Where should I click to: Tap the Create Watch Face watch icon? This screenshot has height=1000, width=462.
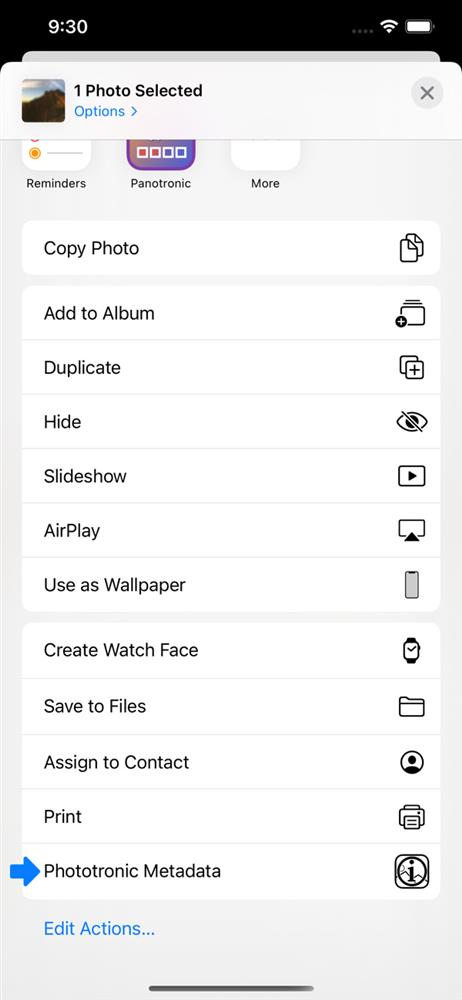(412, 651)
